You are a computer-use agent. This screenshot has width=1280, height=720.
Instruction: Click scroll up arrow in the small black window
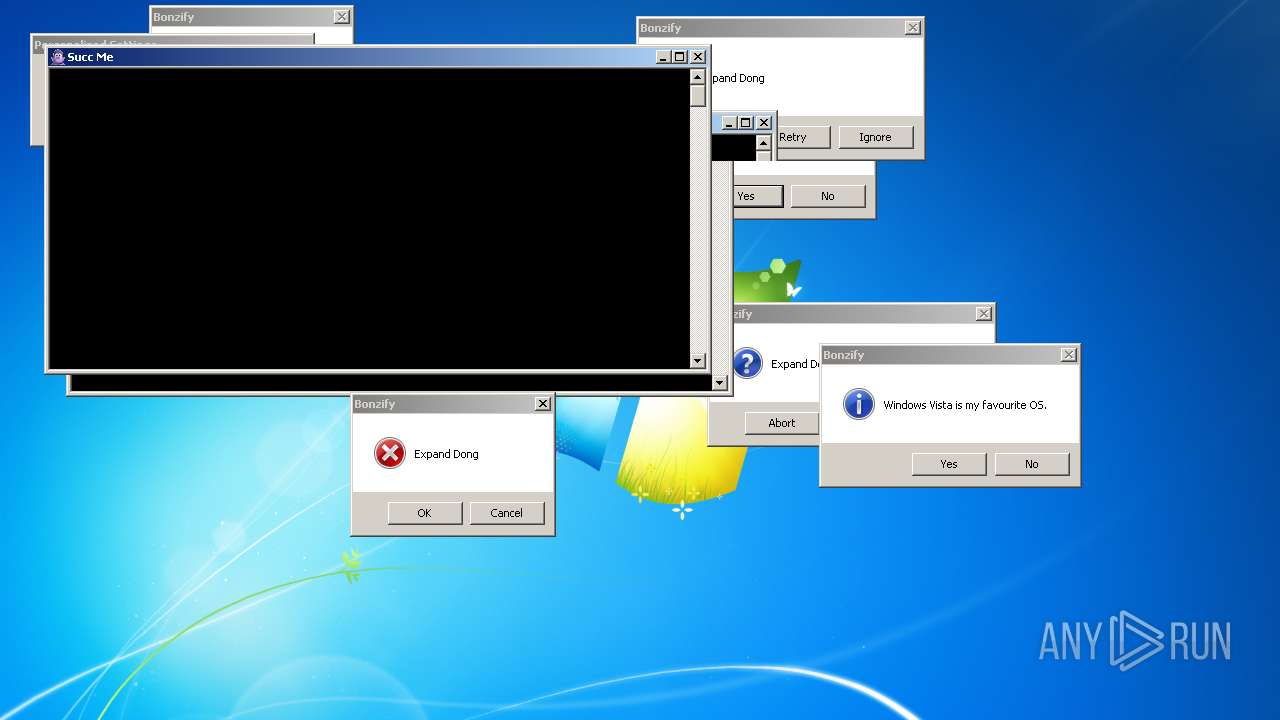765,142
